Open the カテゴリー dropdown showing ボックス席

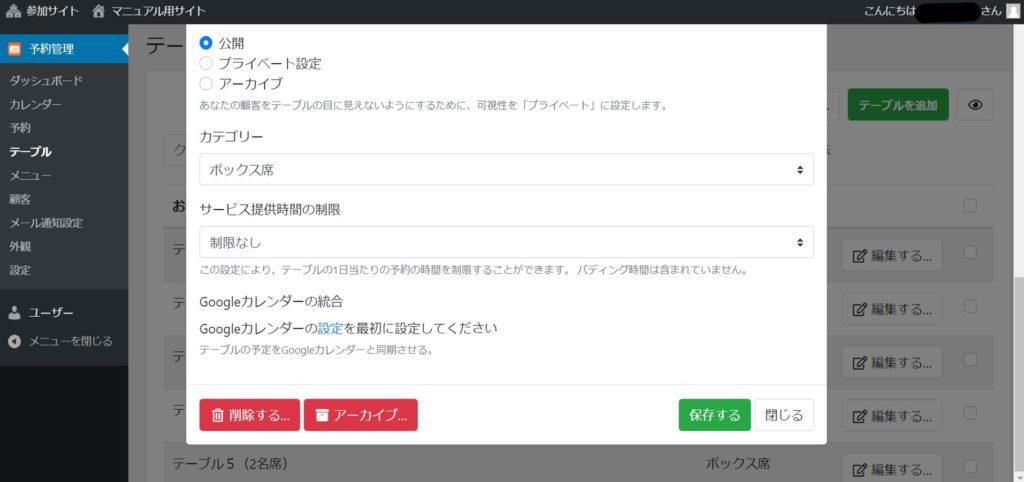pos(506,170)
